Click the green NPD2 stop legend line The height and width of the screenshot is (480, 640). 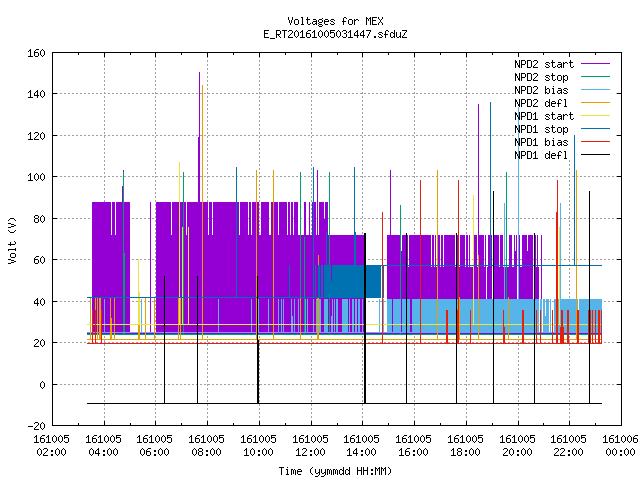coord(595,77)
